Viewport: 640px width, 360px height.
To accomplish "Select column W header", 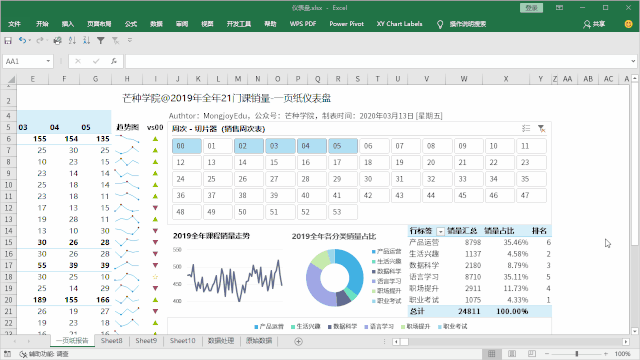I will pyautogui.click(x=464, y=79).
